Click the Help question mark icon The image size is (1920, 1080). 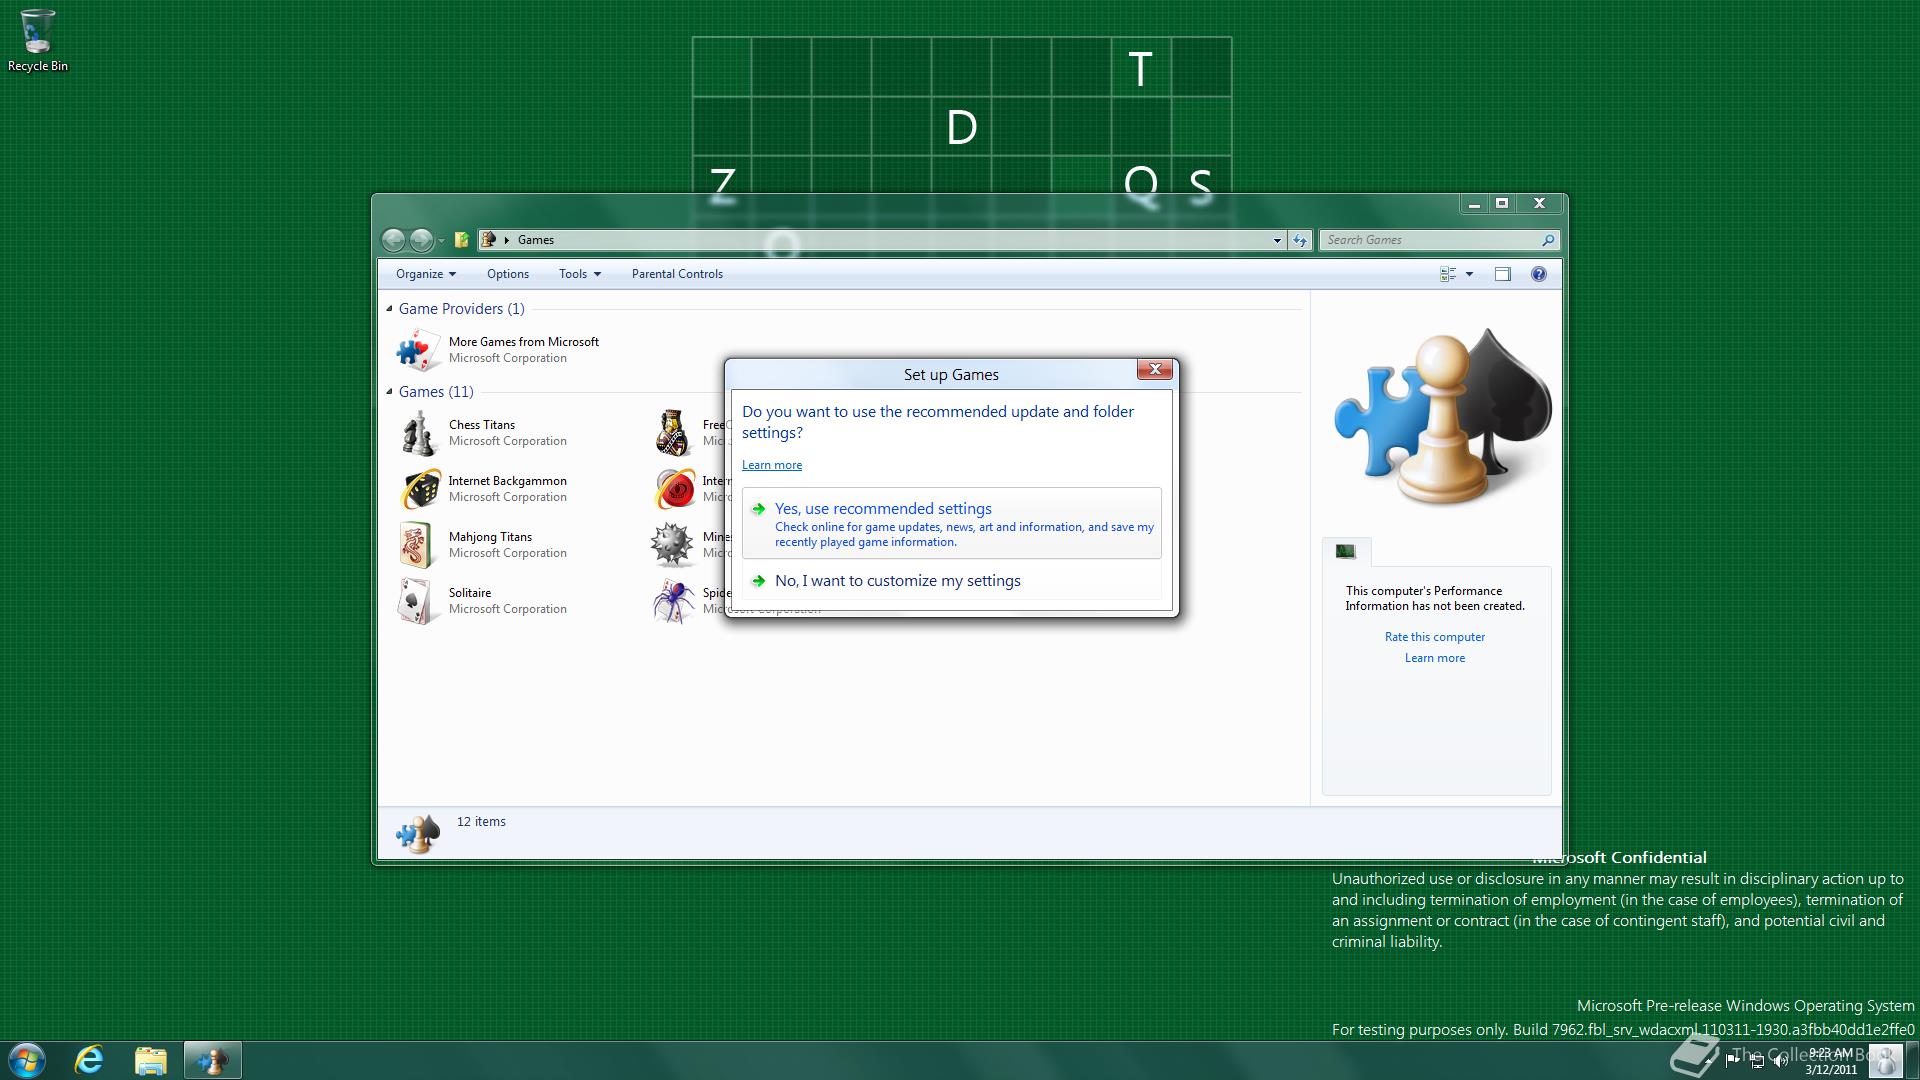(1538, 274)
